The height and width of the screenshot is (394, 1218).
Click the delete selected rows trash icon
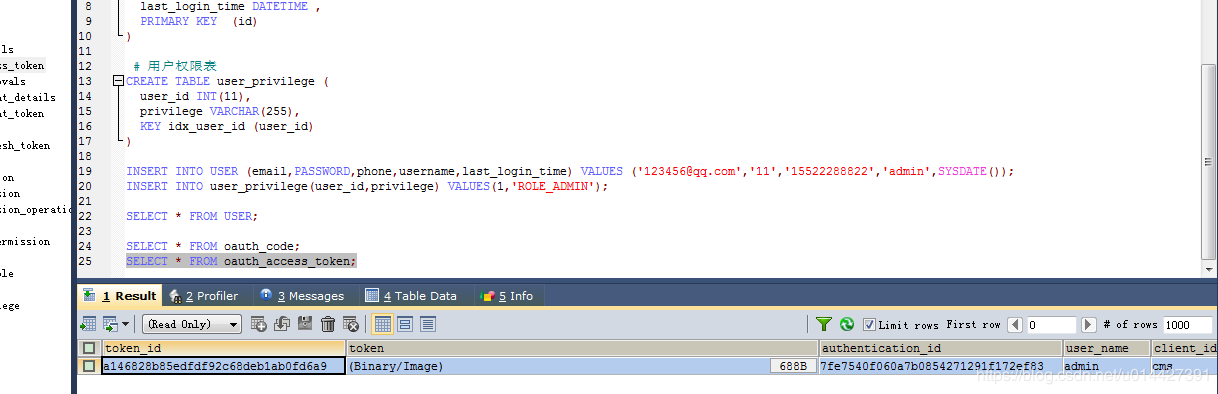click(328, 324)
